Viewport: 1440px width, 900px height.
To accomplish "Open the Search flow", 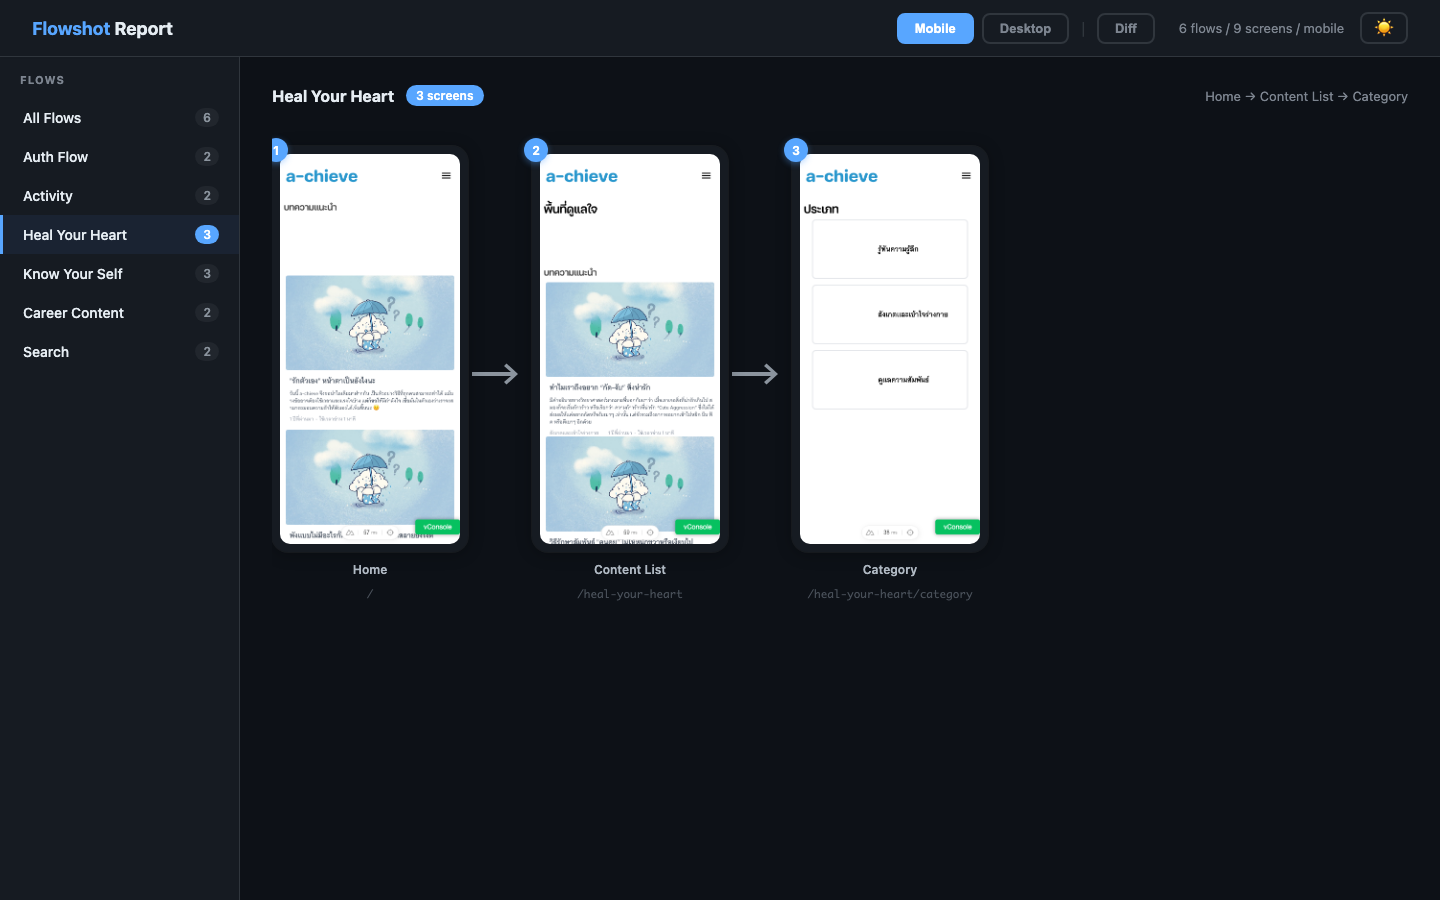I will coord(120,352).
